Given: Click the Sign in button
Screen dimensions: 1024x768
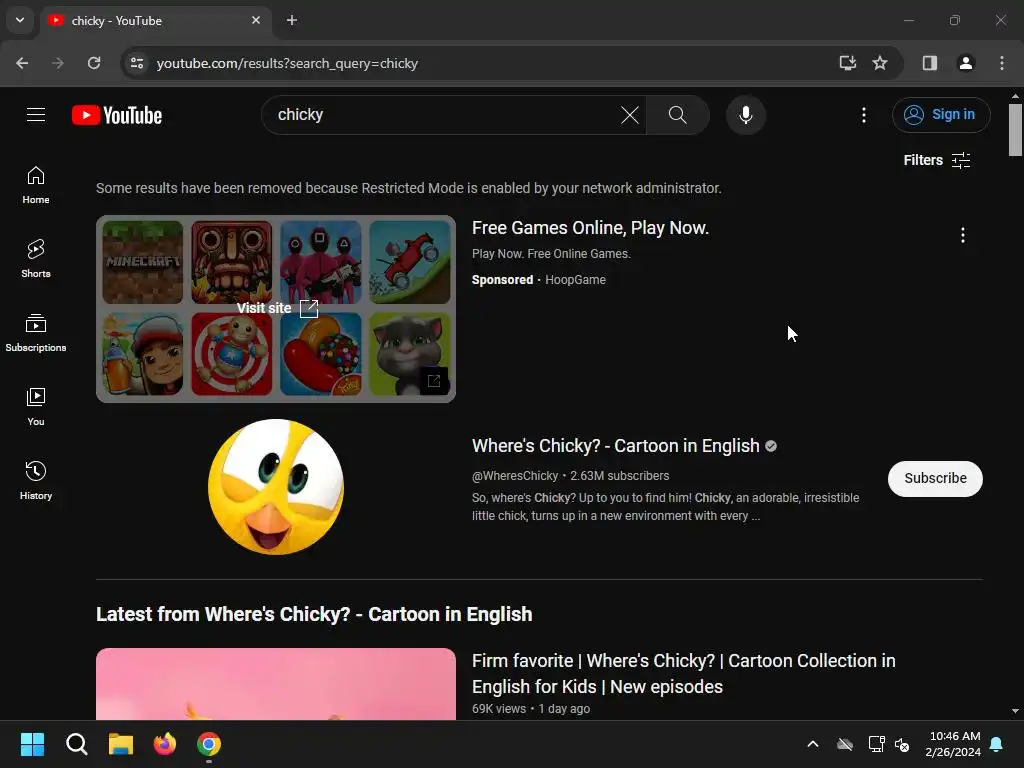Looking at the screenshot, I should point(941,115).
